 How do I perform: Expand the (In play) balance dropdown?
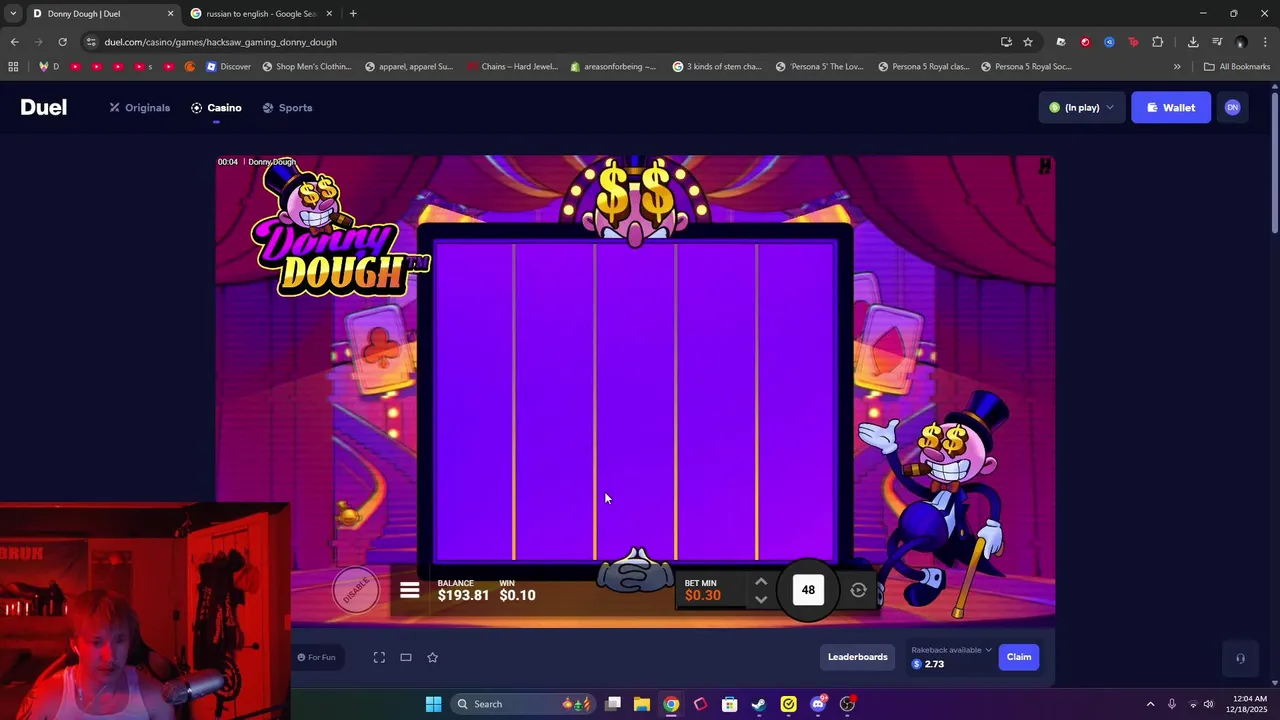point(1081,108)
